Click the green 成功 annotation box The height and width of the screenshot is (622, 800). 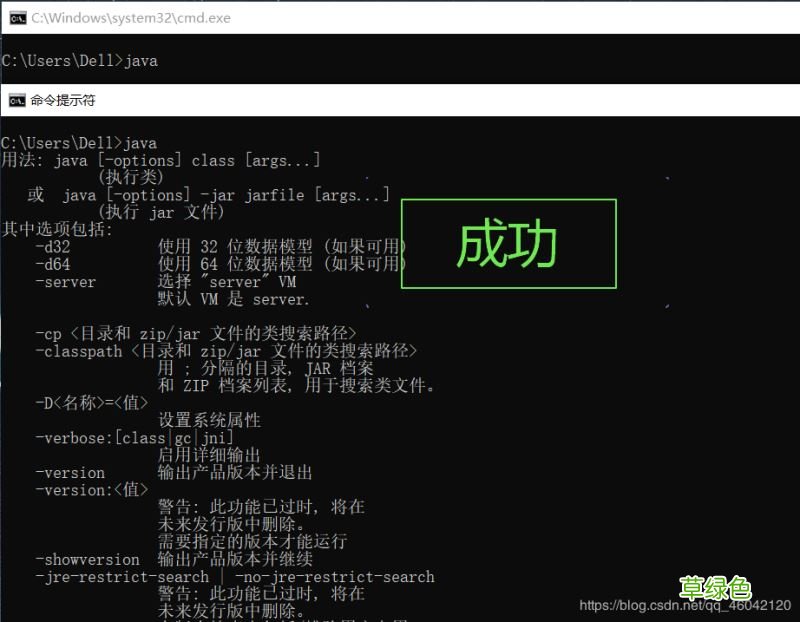pyautogui.click(x=508, y=243)
